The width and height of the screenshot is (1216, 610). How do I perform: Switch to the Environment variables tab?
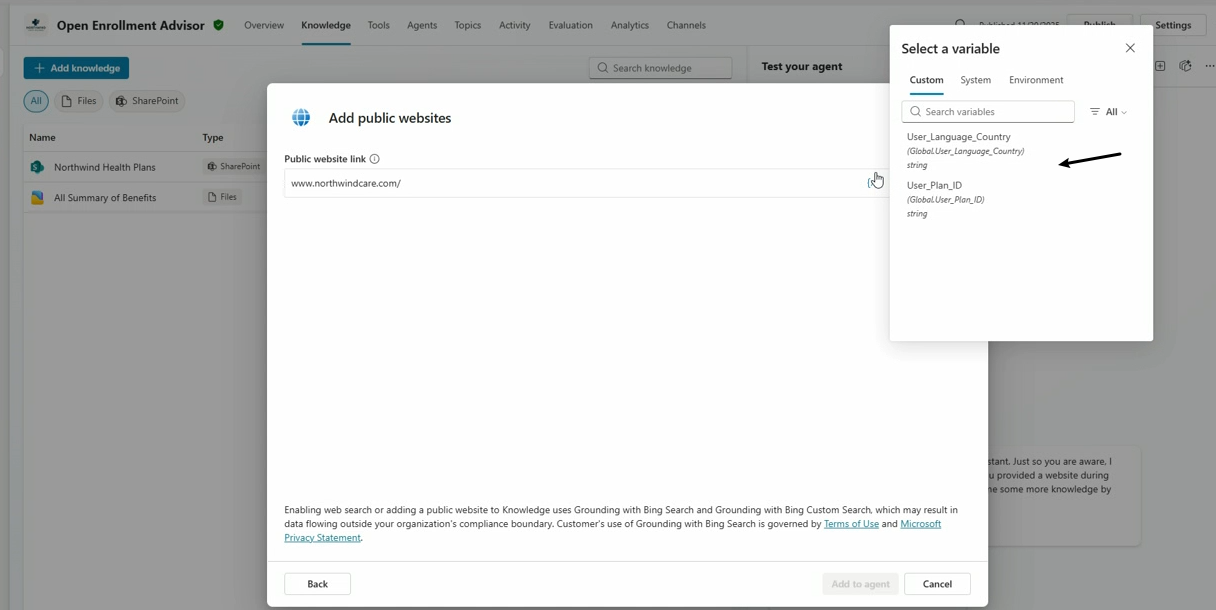click(1036, 80)
